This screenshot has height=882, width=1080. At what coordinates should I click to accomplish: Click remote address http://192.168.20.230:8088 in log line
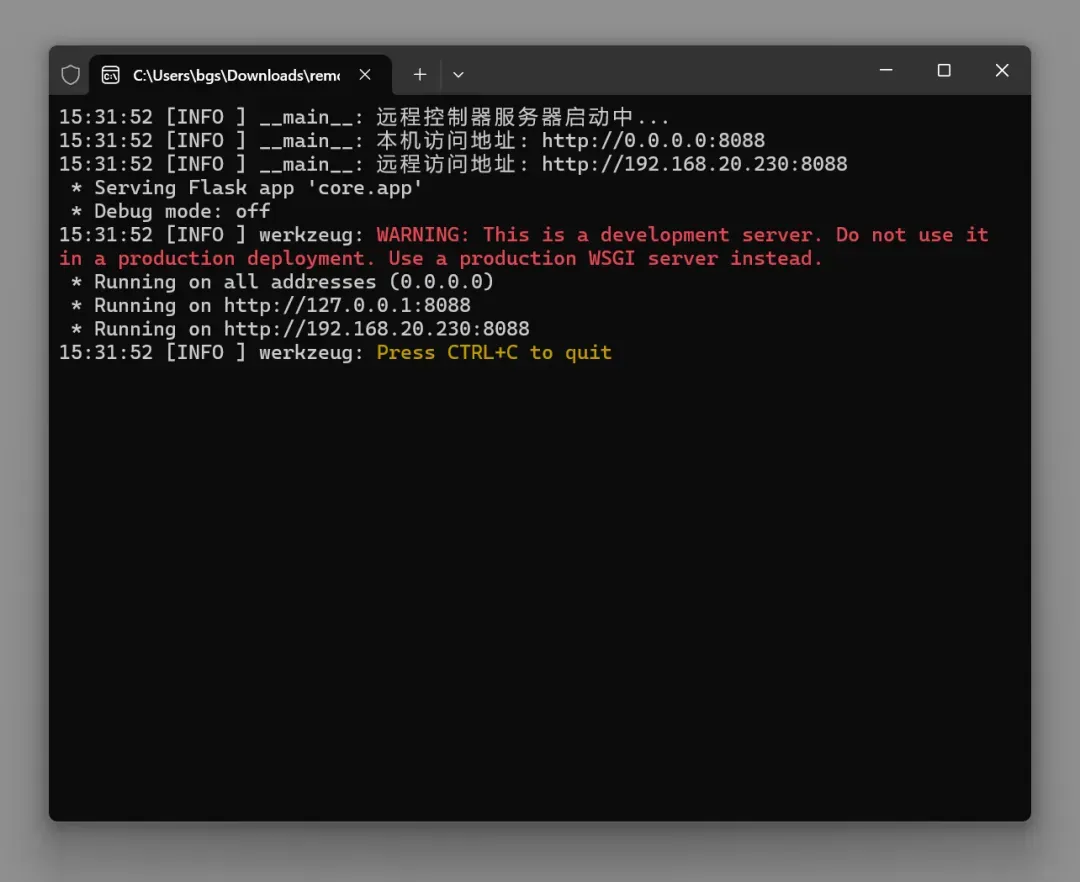click(694, 164)
